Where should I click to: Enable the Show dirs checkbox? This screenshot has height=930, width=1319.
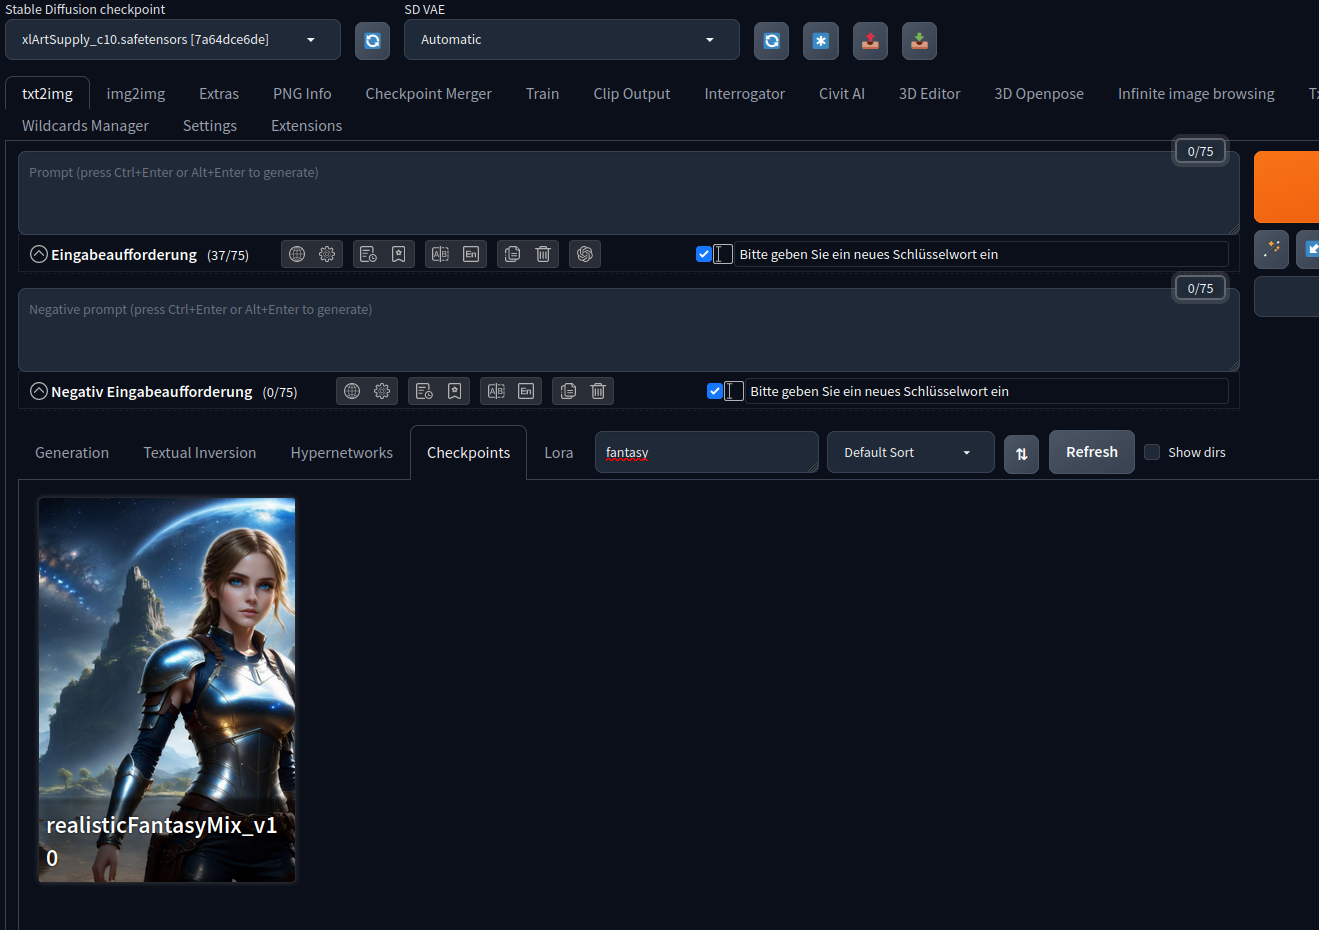coord(1152,452)
